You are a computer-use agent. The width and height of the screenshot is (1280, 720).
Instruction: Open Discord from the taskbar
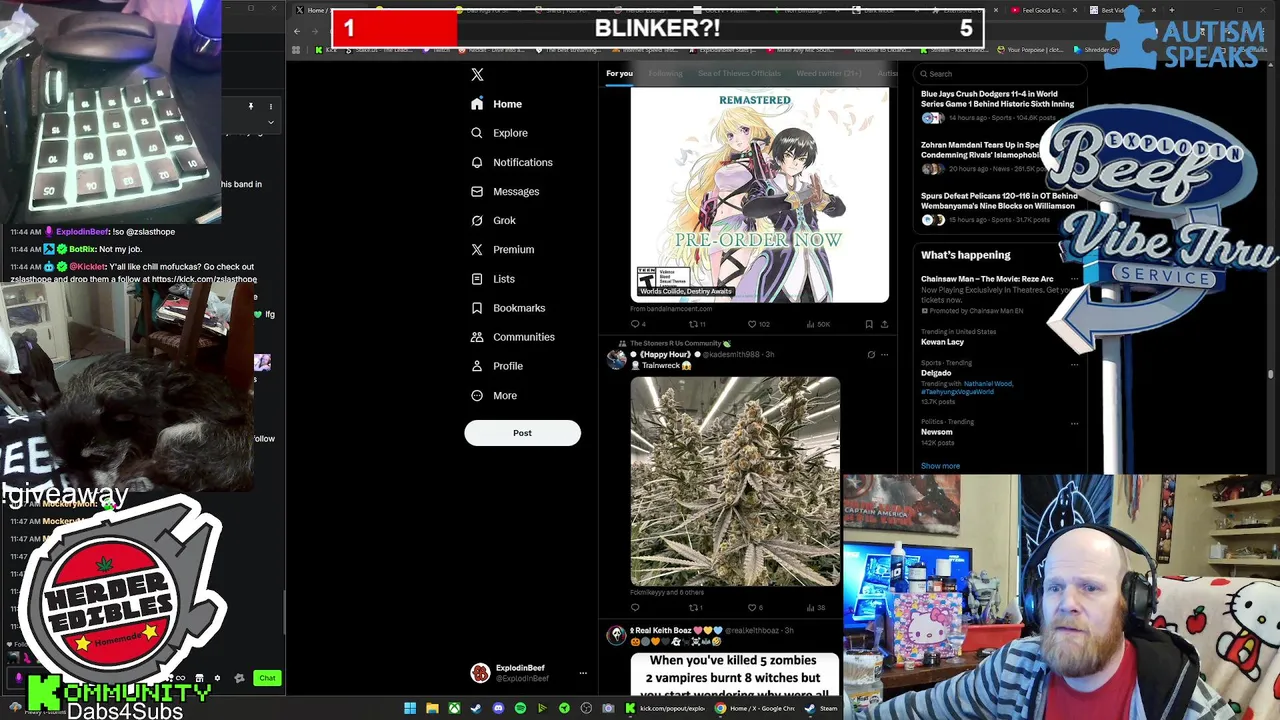[x=498, y=709]
